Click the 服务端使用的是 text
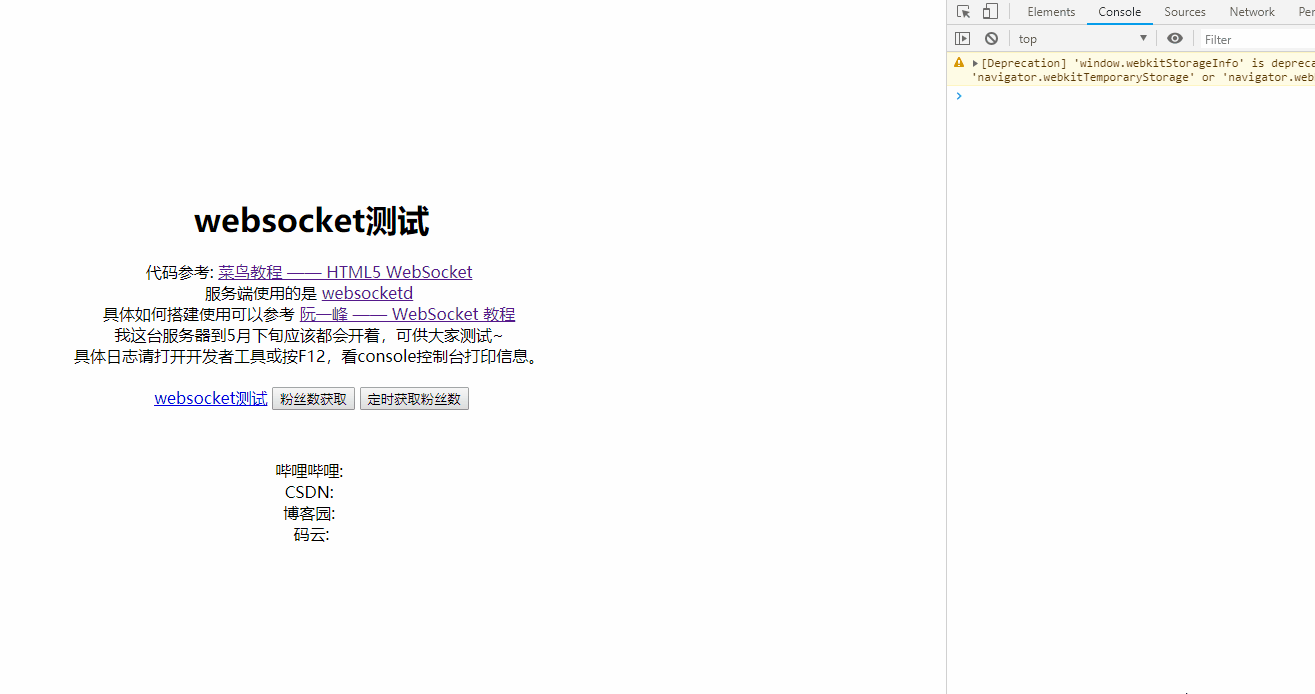 (x=261, y=293)
